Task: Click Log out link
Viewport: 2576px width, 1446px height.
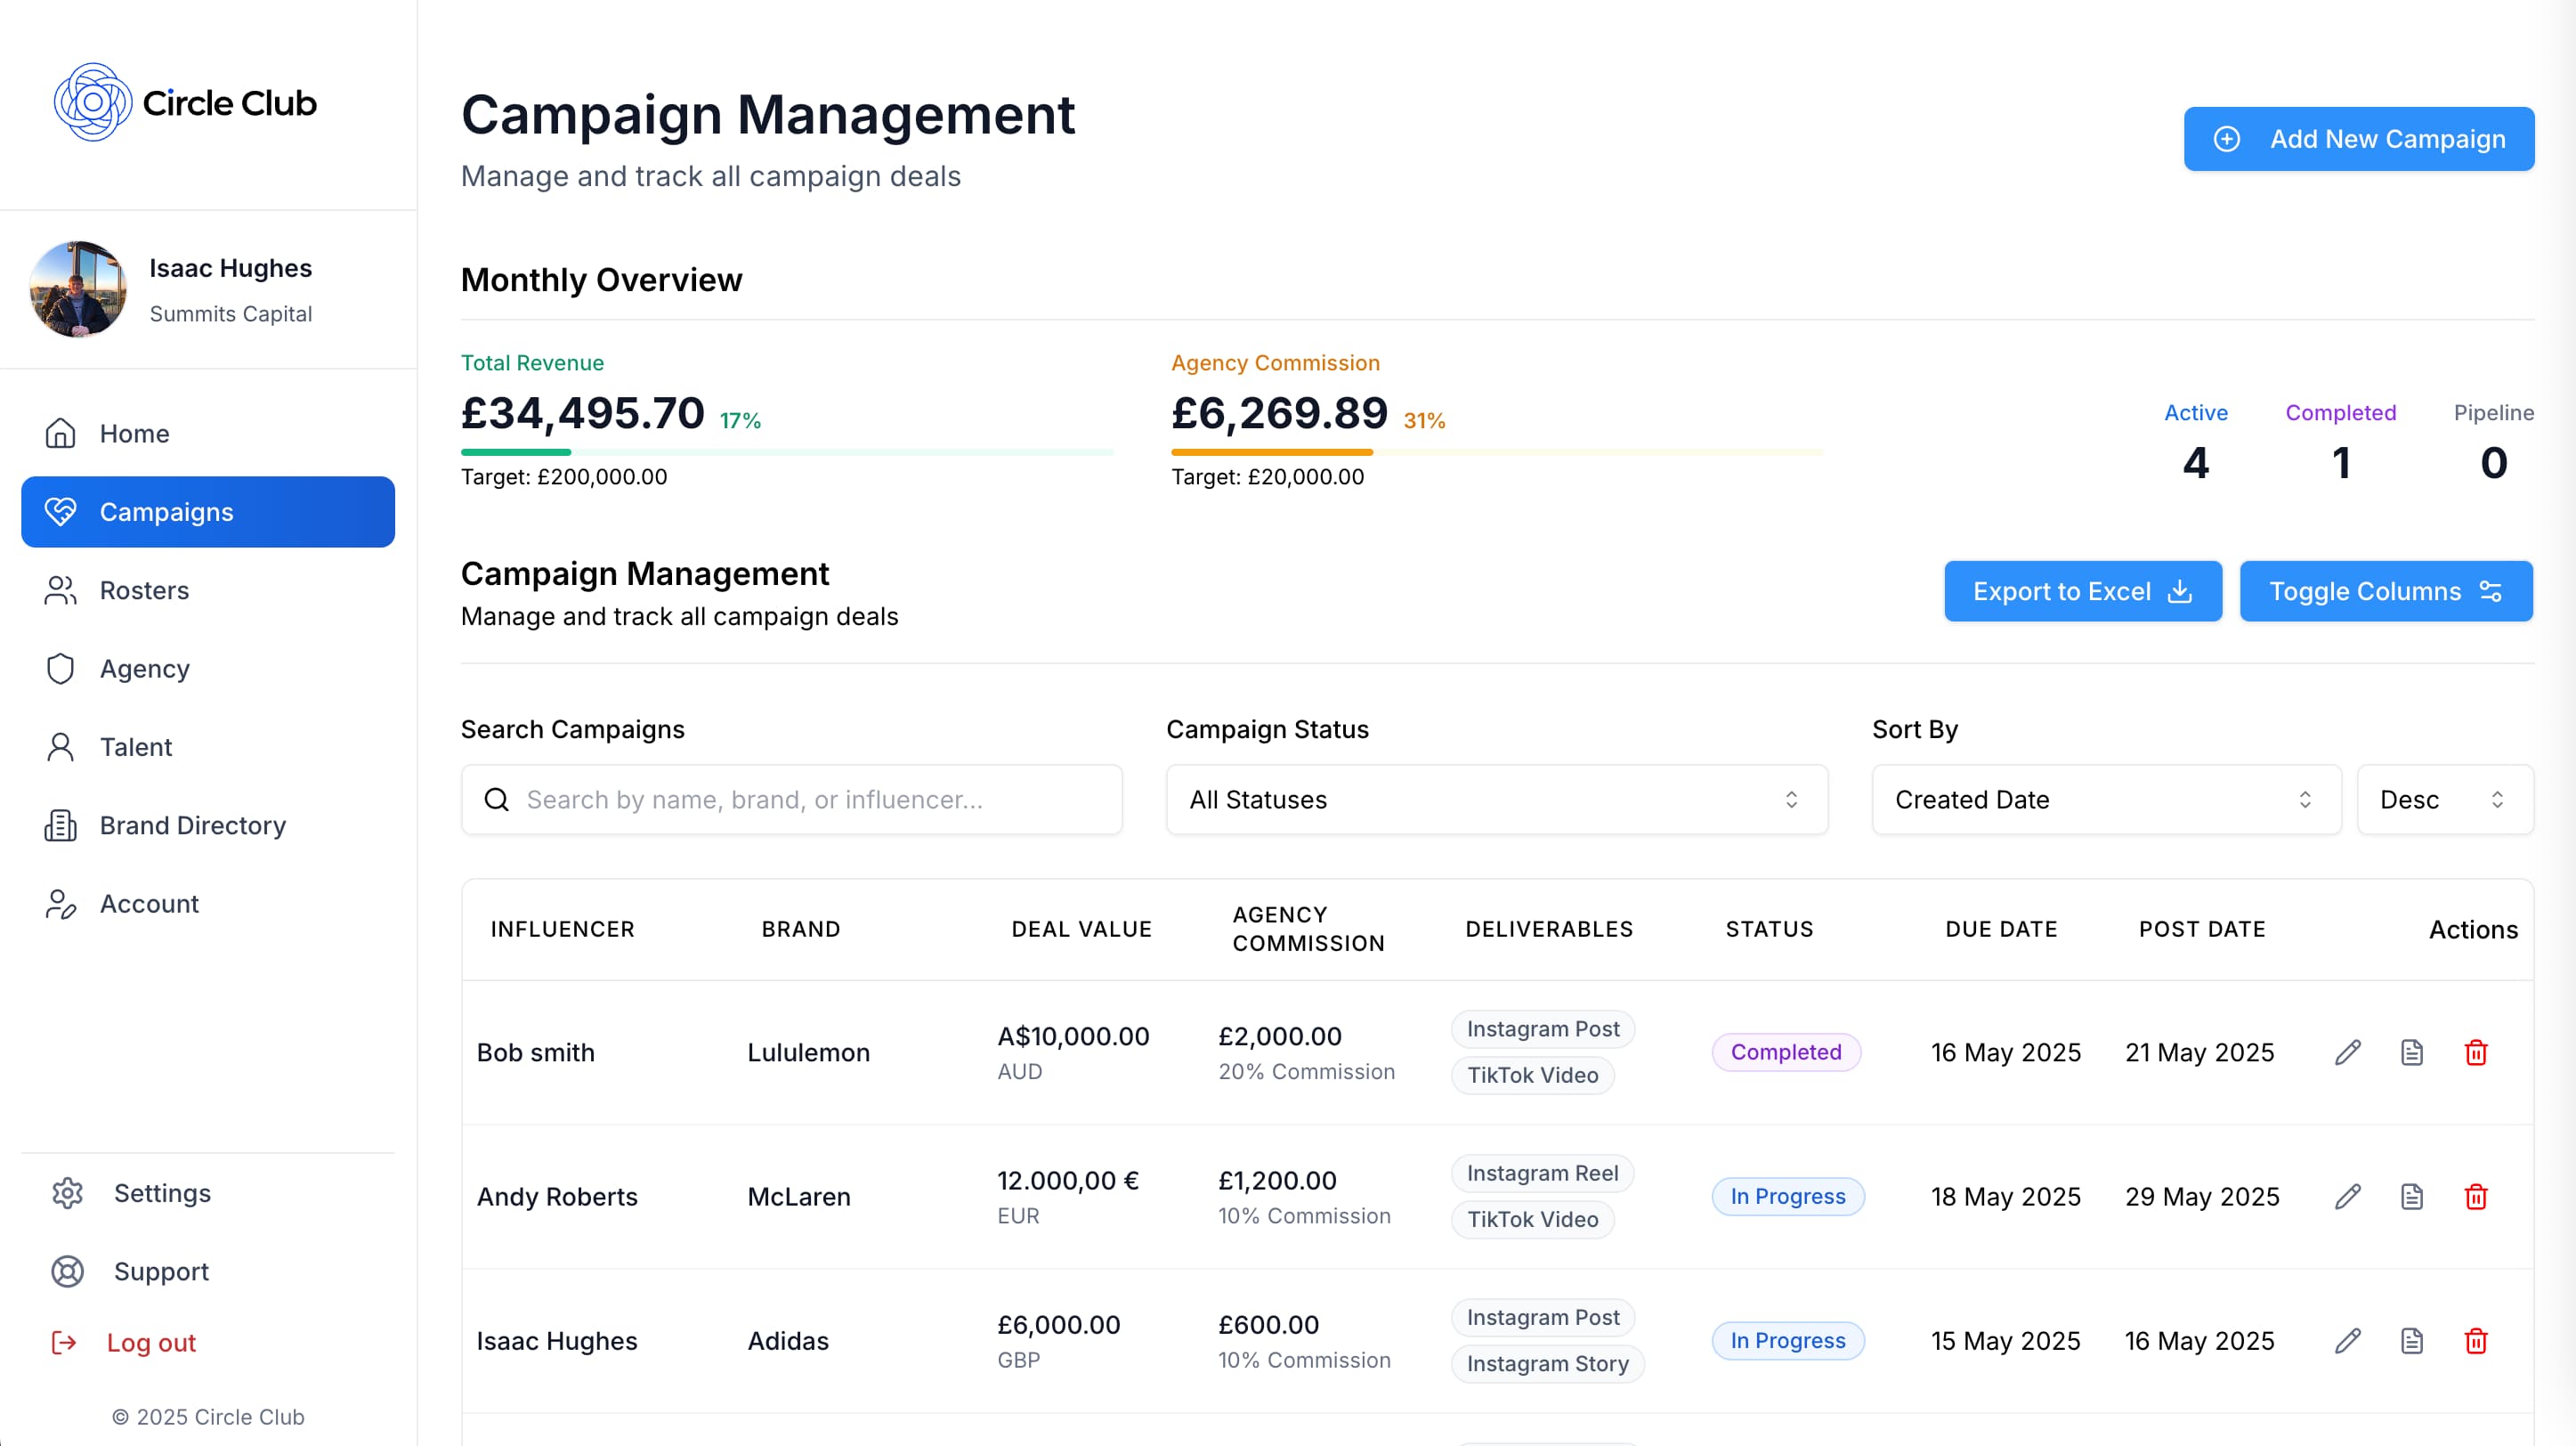Action: pos(150,1342)
